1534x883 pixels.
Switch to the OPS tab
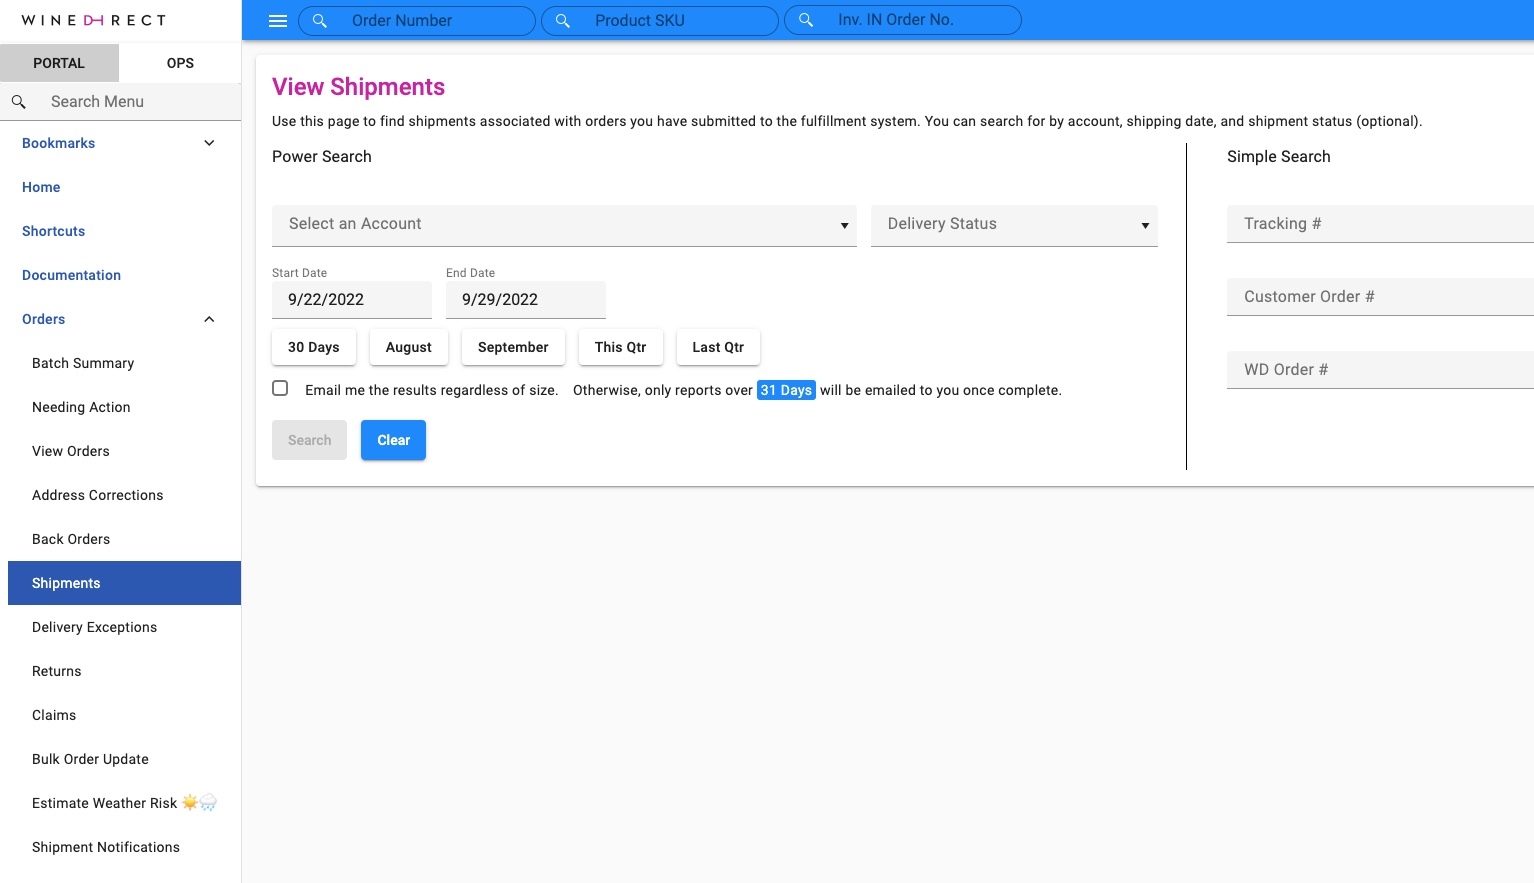(x=180, y=63)
